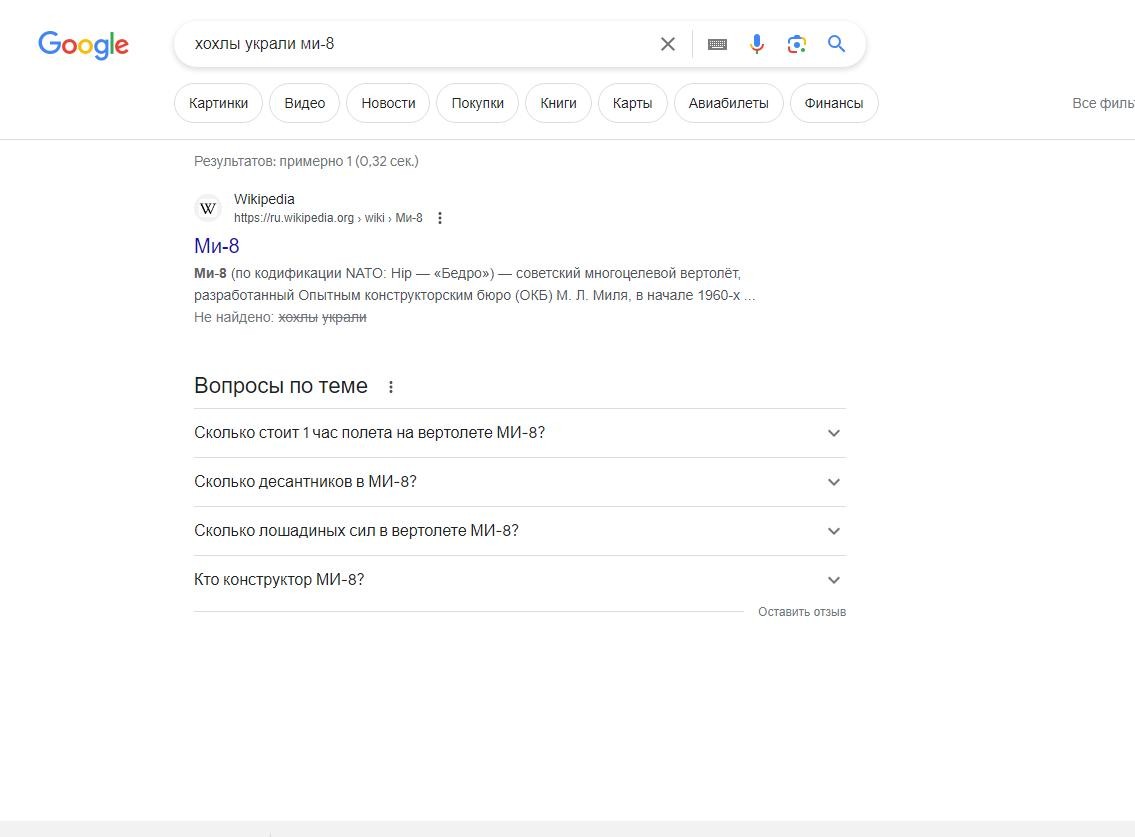
Task: Click Оставить отзыв feedback link
Action: click(x=802, y=612)
